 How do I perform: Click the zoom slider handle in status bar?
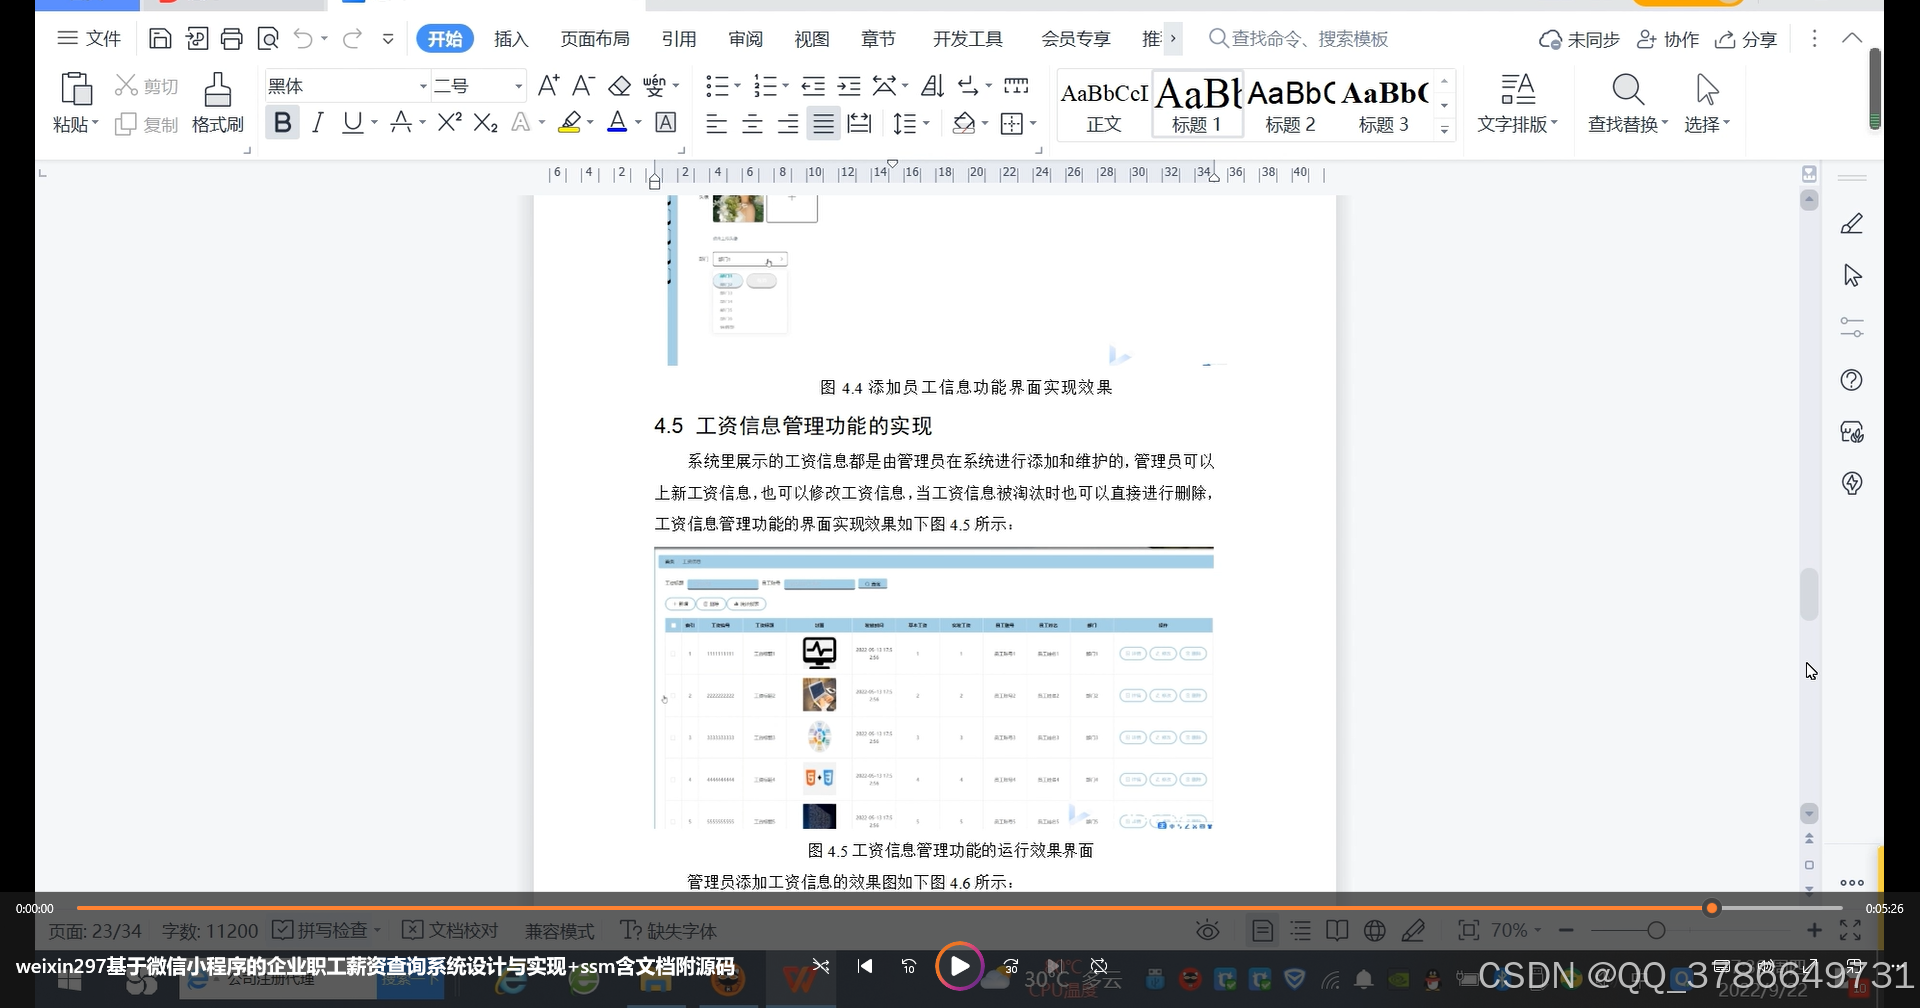1656,931
